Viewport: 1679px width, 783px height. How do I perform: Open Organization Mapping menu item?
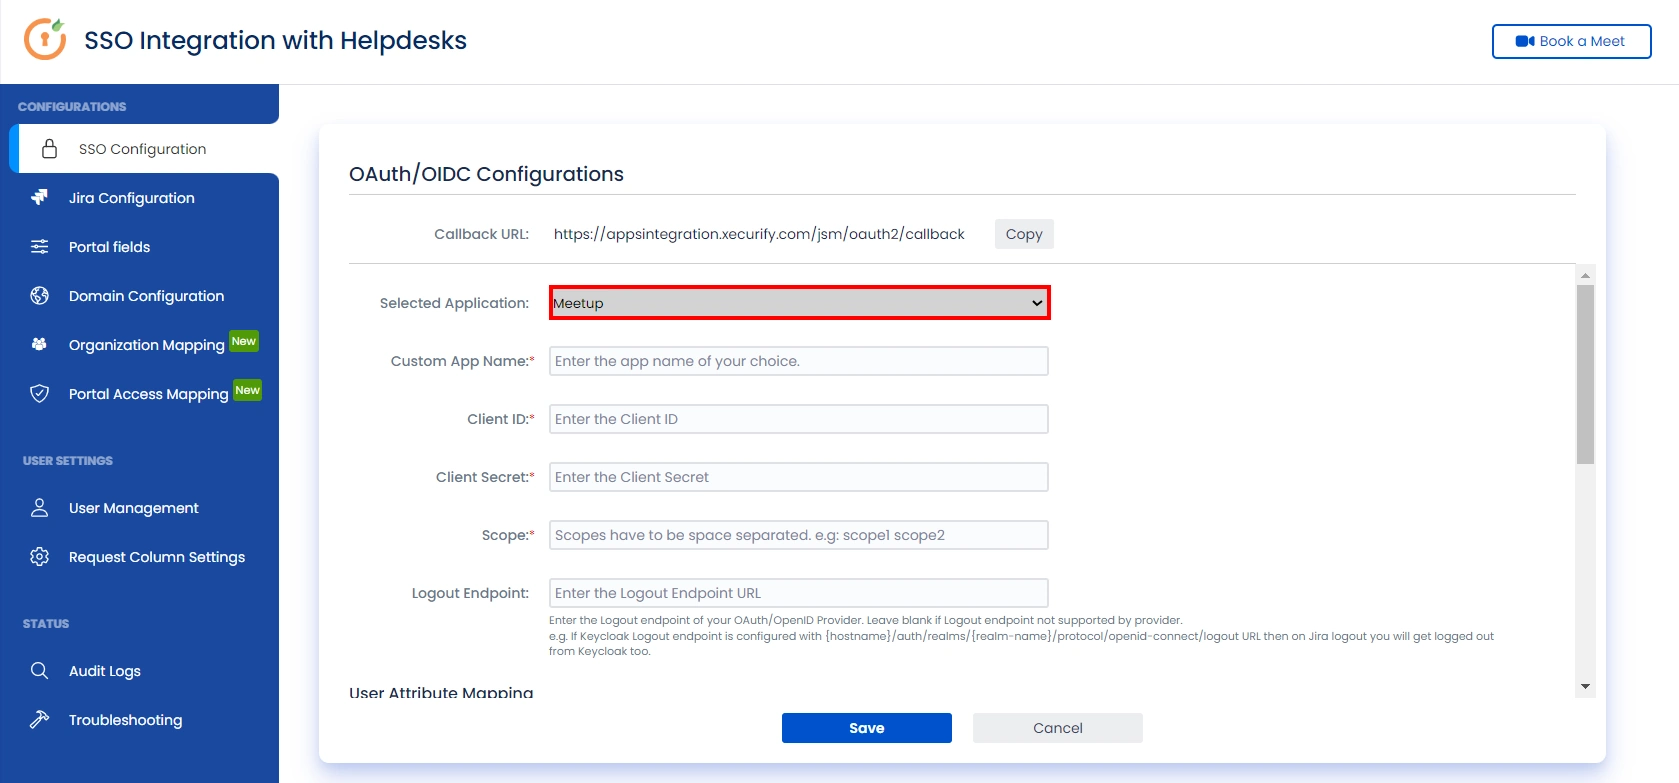pyautogui.click(x=144, y=345)
